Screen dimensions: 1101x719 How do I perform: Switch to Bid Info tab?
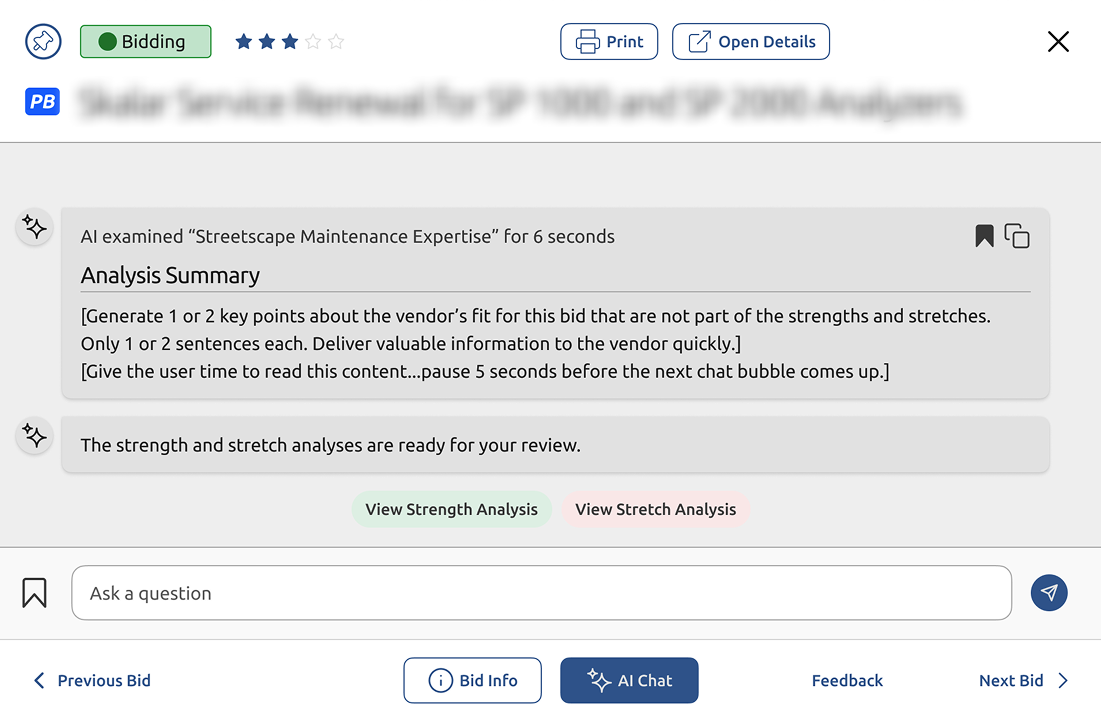[x=473, y=680]
